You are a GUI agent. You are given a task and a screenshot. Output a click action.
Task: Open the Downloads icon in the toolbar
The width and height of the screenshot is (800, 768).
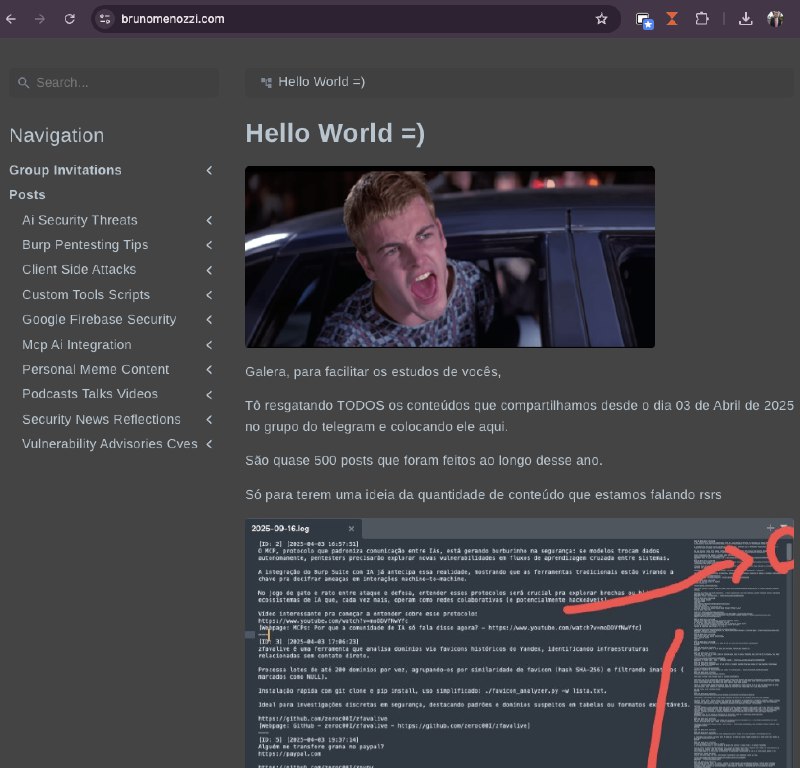point(746,18)
